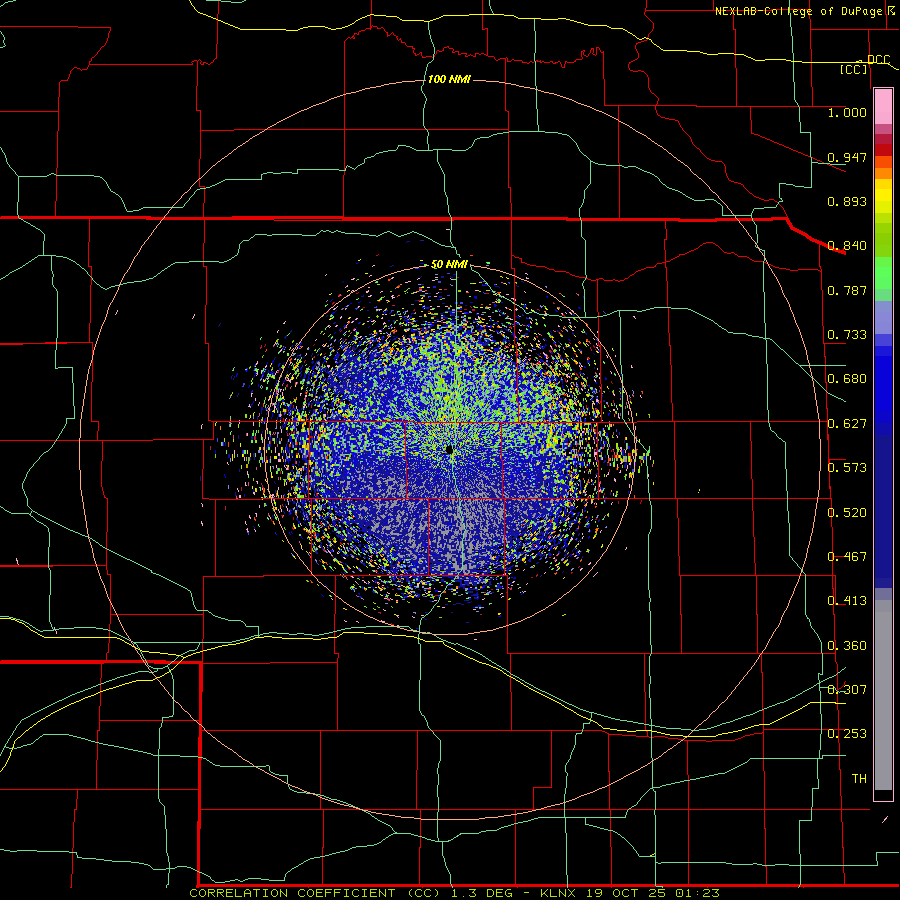
Task: Click the 0.307 scale value
Action: (847, 690)
